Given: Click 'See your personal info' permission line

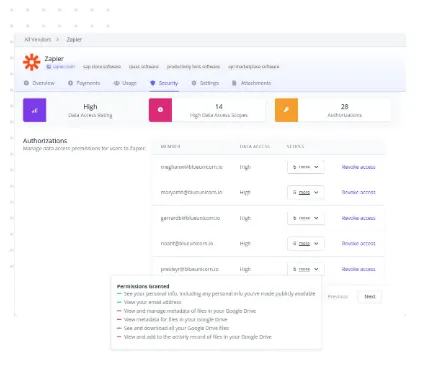Looking at the screenshot, I should pyautogui.click(x=219, y=294).
